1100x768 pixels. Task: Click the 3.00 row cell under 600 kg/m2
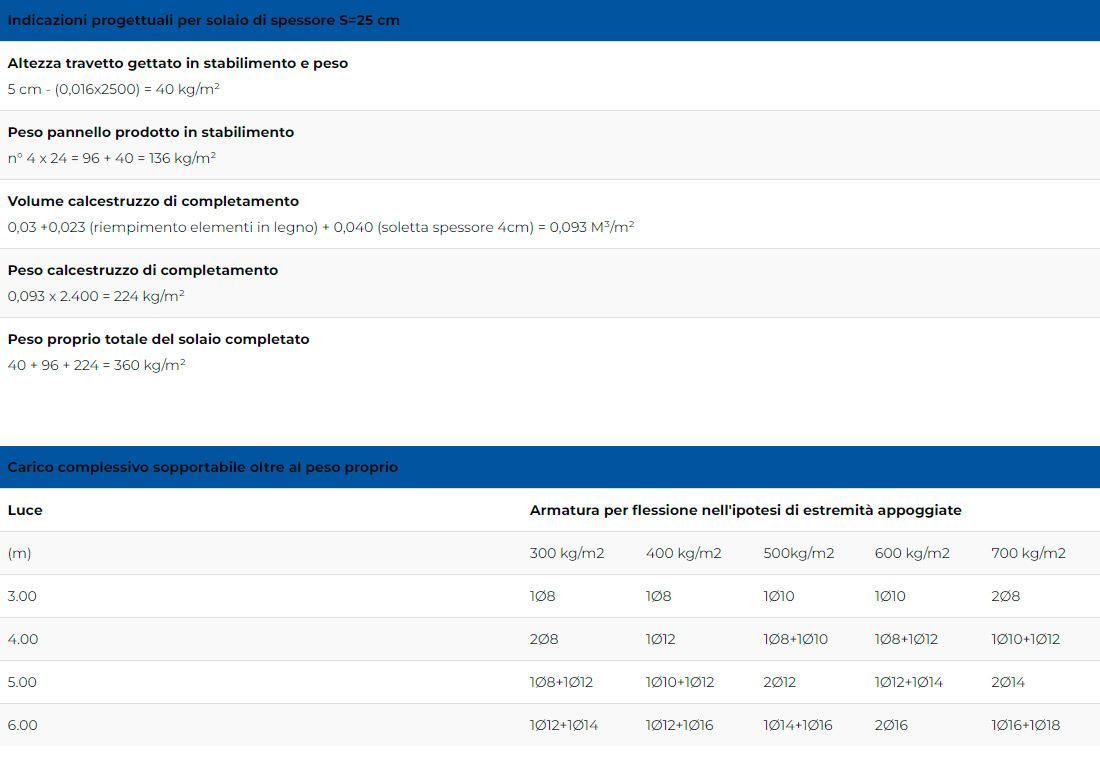pyautogui.click(x=890, y=596)
